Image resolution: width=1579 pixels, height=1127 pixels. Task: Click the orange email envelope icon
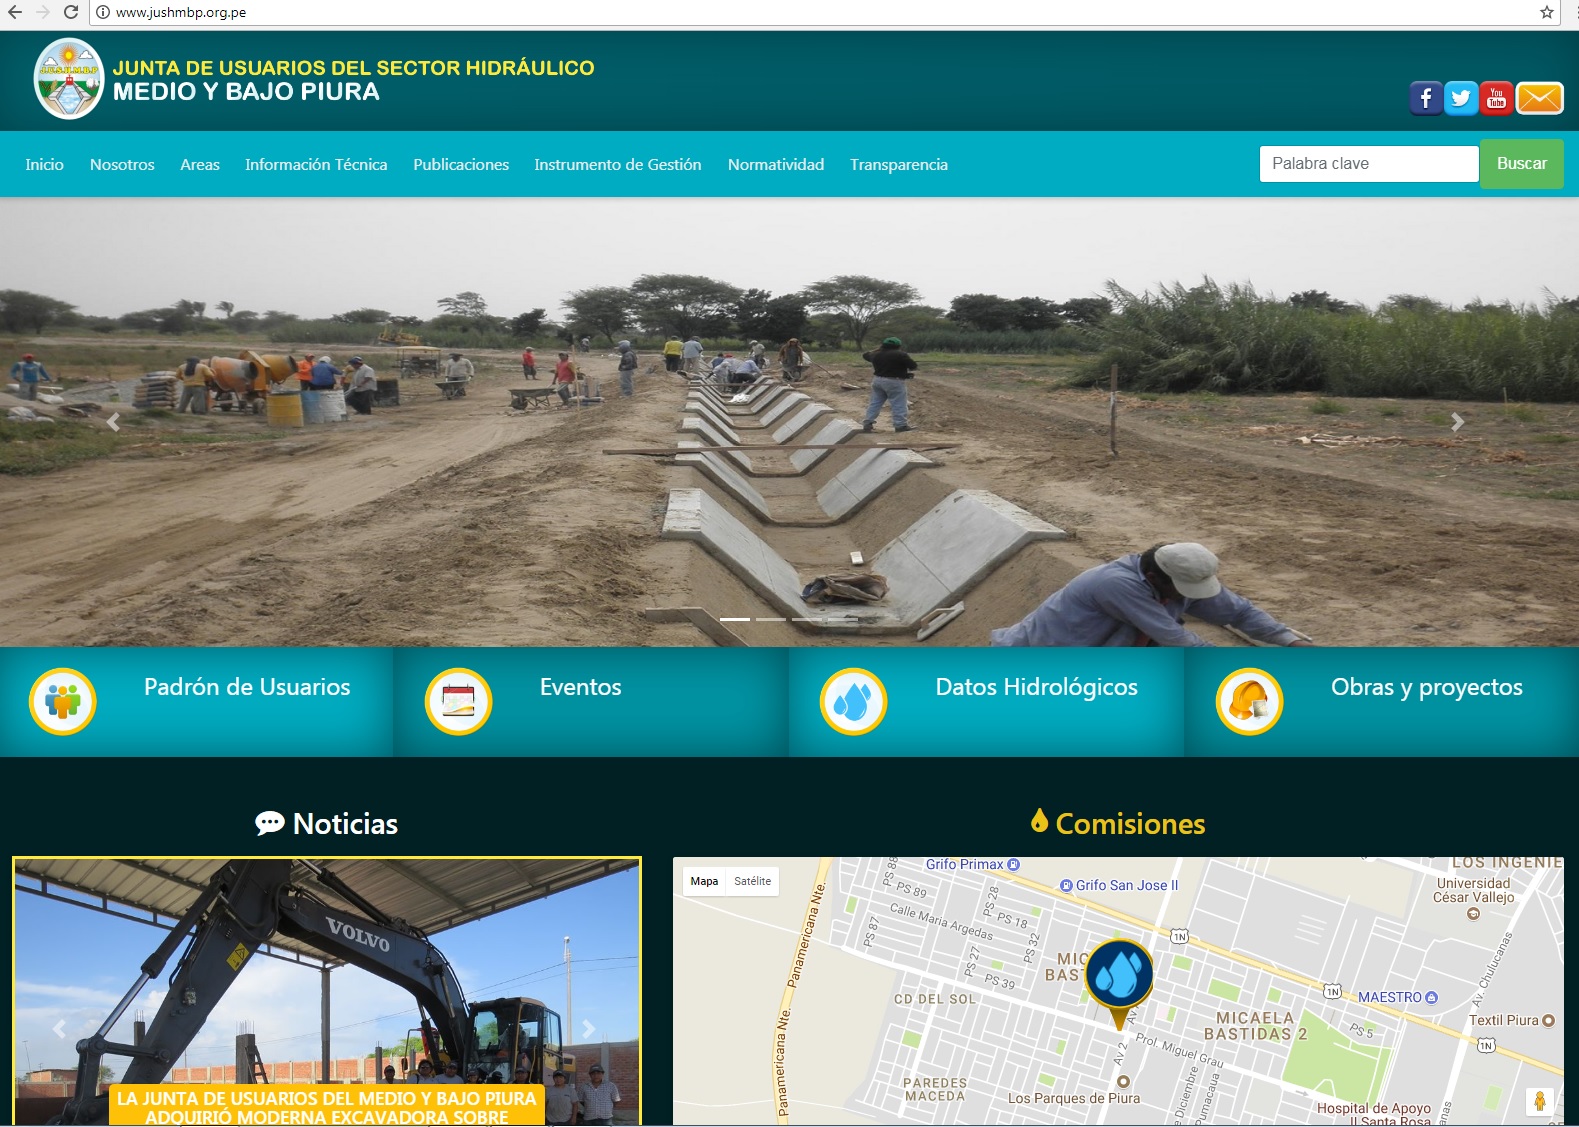(x=1539, y=98)
